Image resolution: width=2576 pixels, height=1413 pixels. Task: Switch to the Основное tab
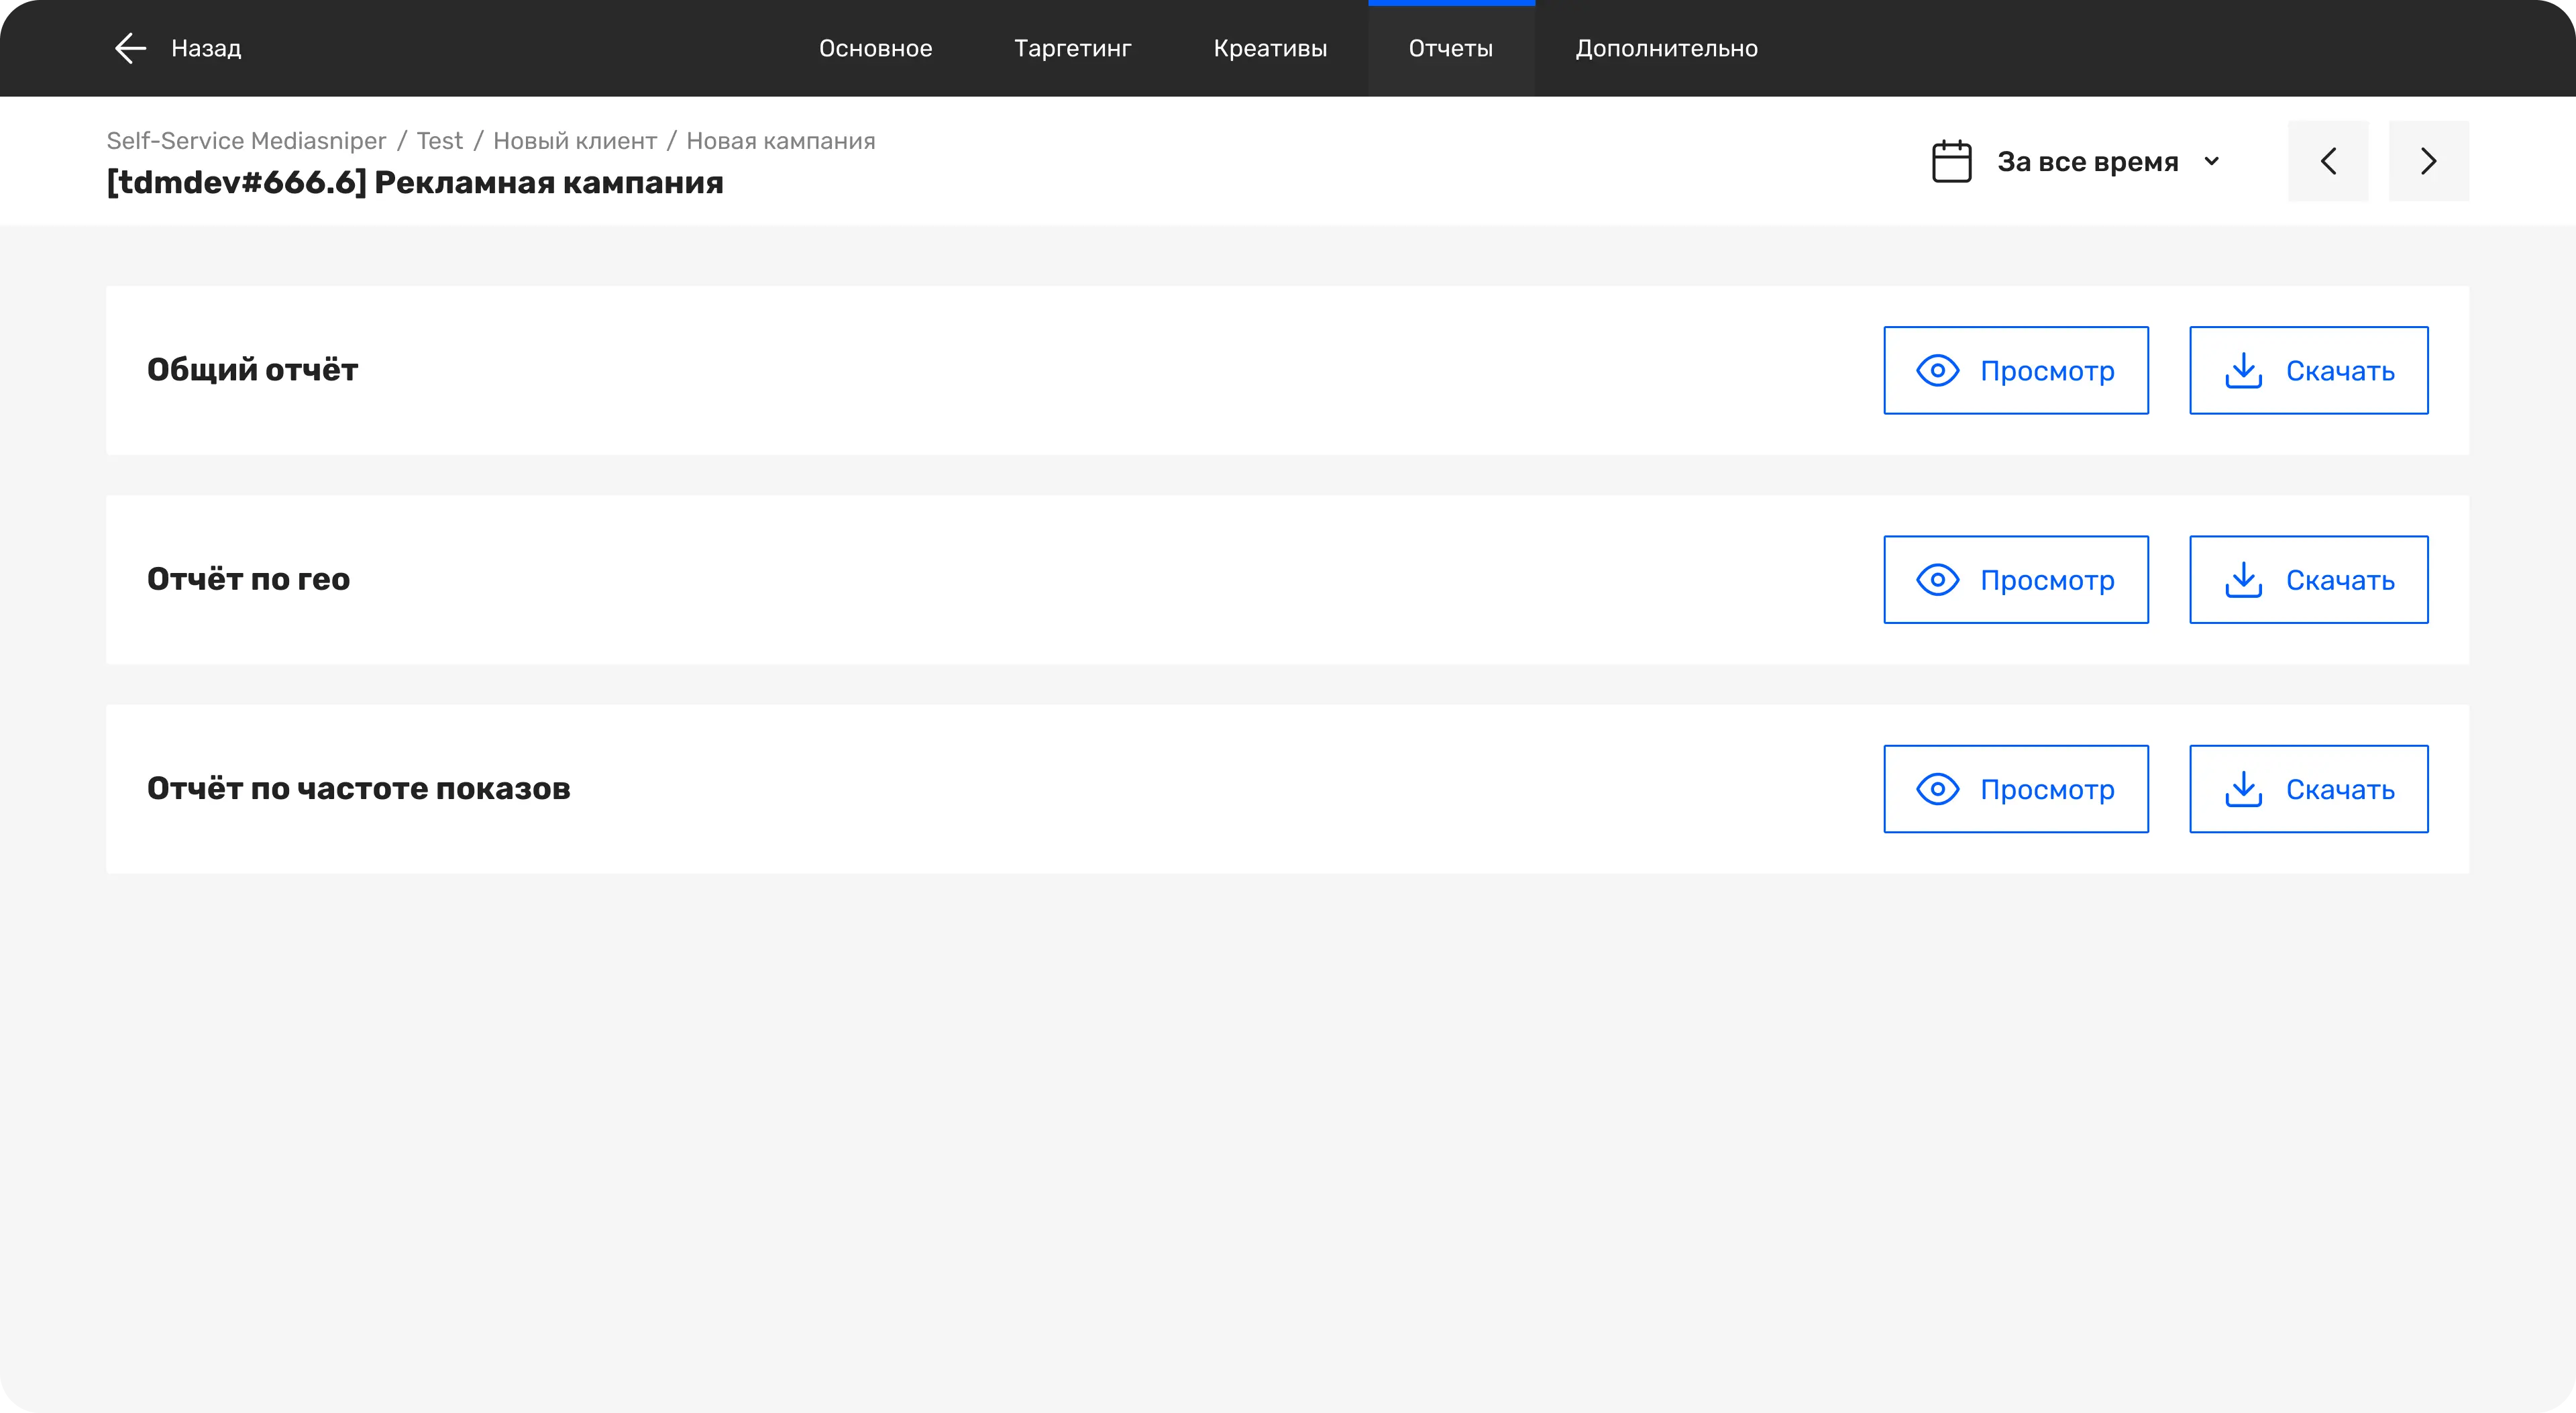(875, 48)
